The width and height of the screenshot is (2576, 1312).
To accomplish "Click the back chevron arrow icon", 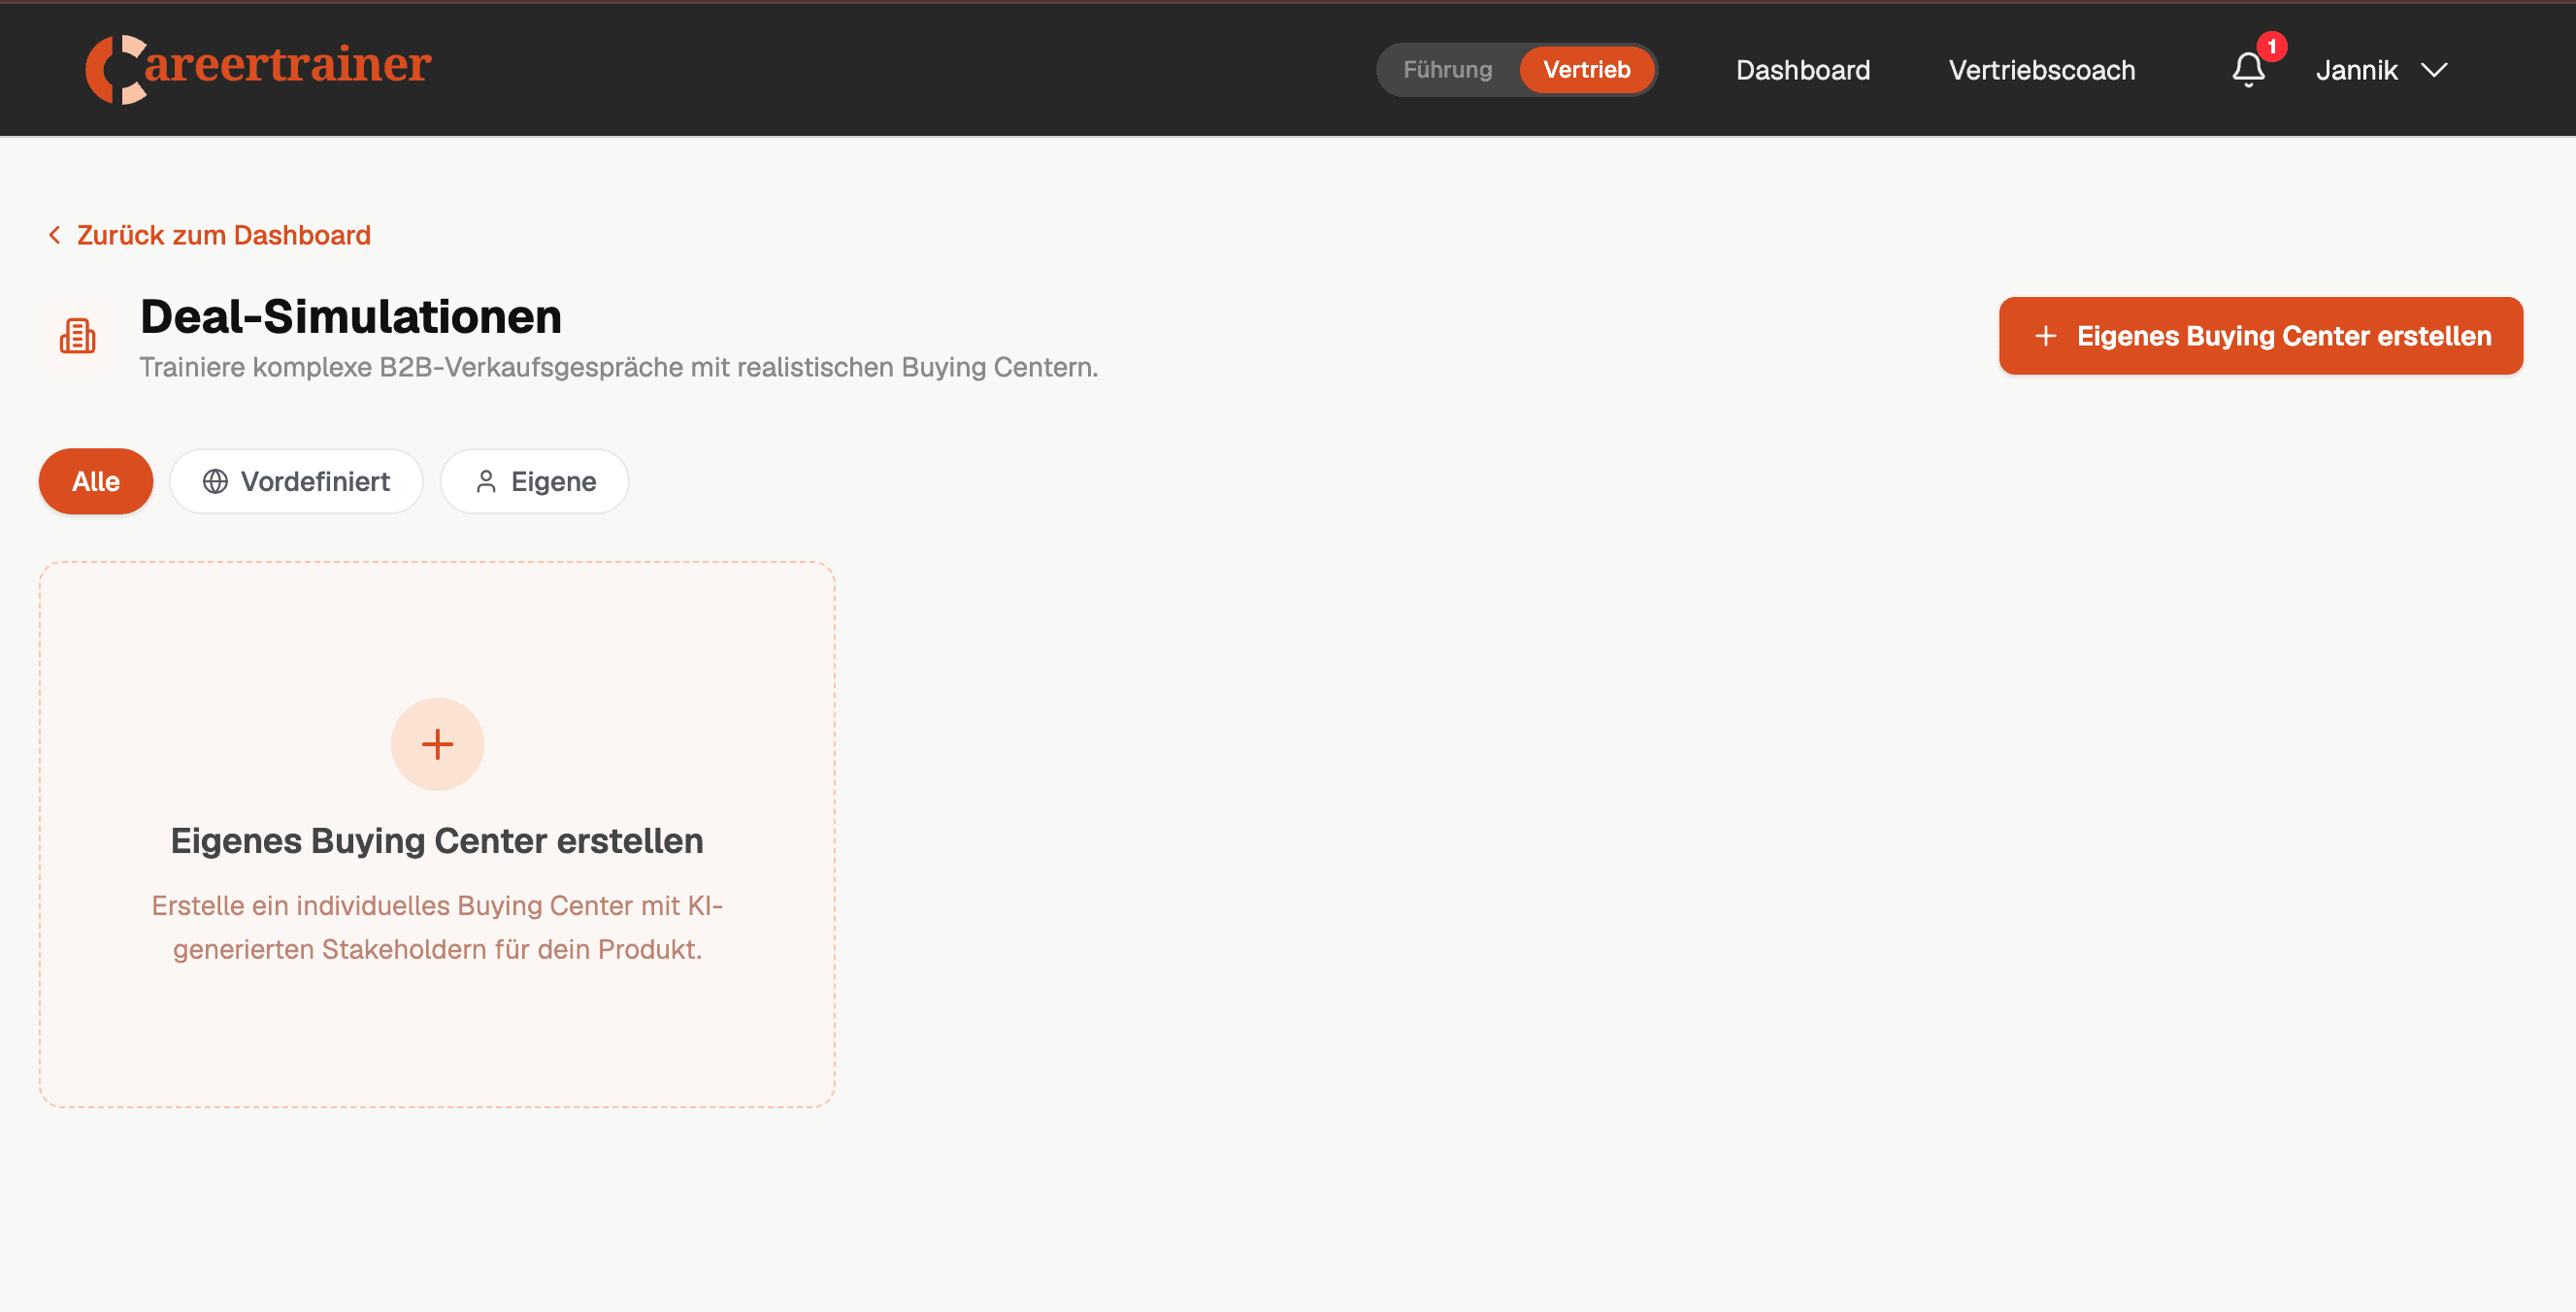I will [55, 235].
